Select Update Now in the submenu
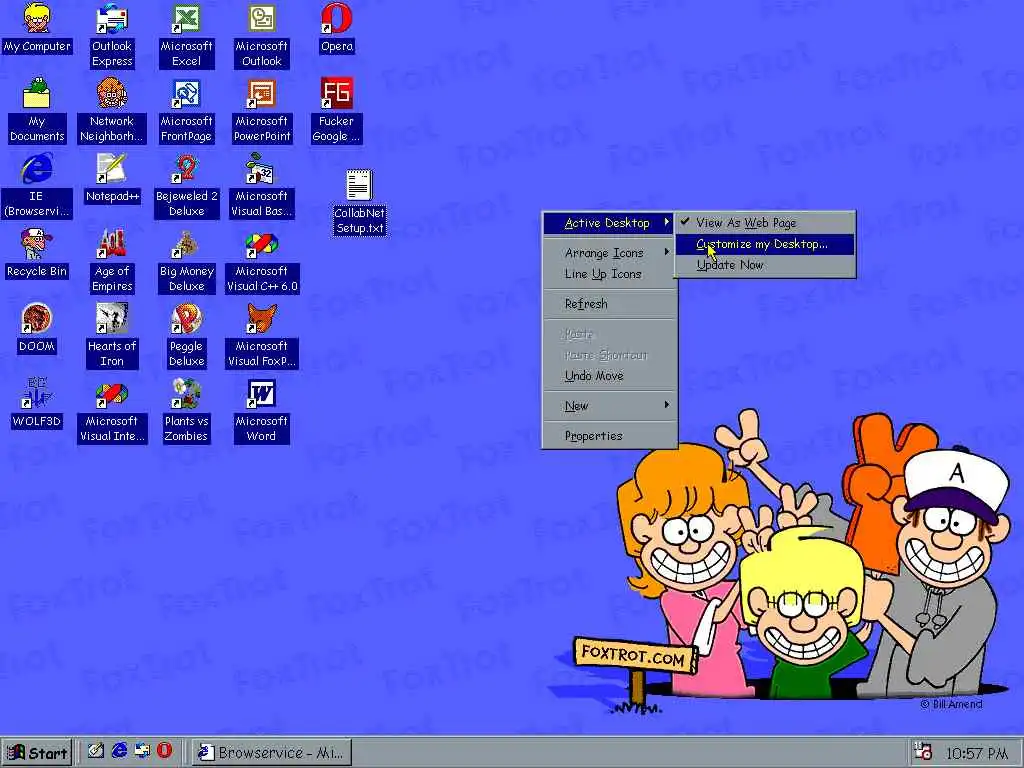The width and height of the screenshot is (1024, 768). pos(765,265)
